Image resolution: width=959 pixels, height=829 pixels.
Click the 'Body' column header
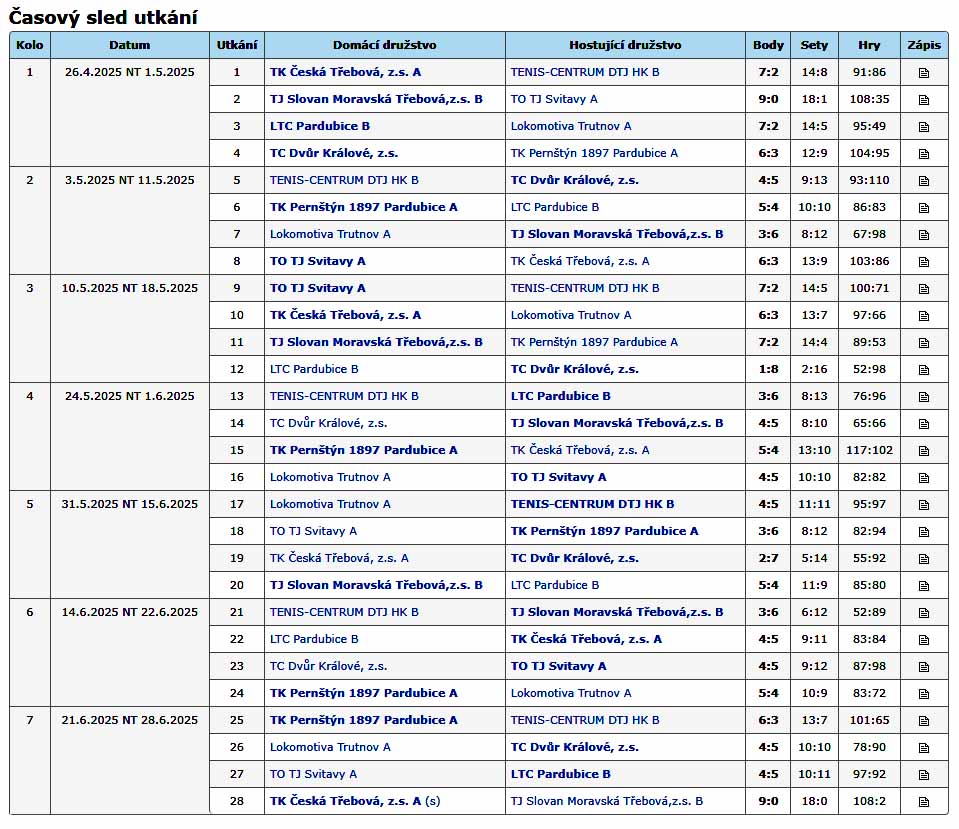[768, 45]
